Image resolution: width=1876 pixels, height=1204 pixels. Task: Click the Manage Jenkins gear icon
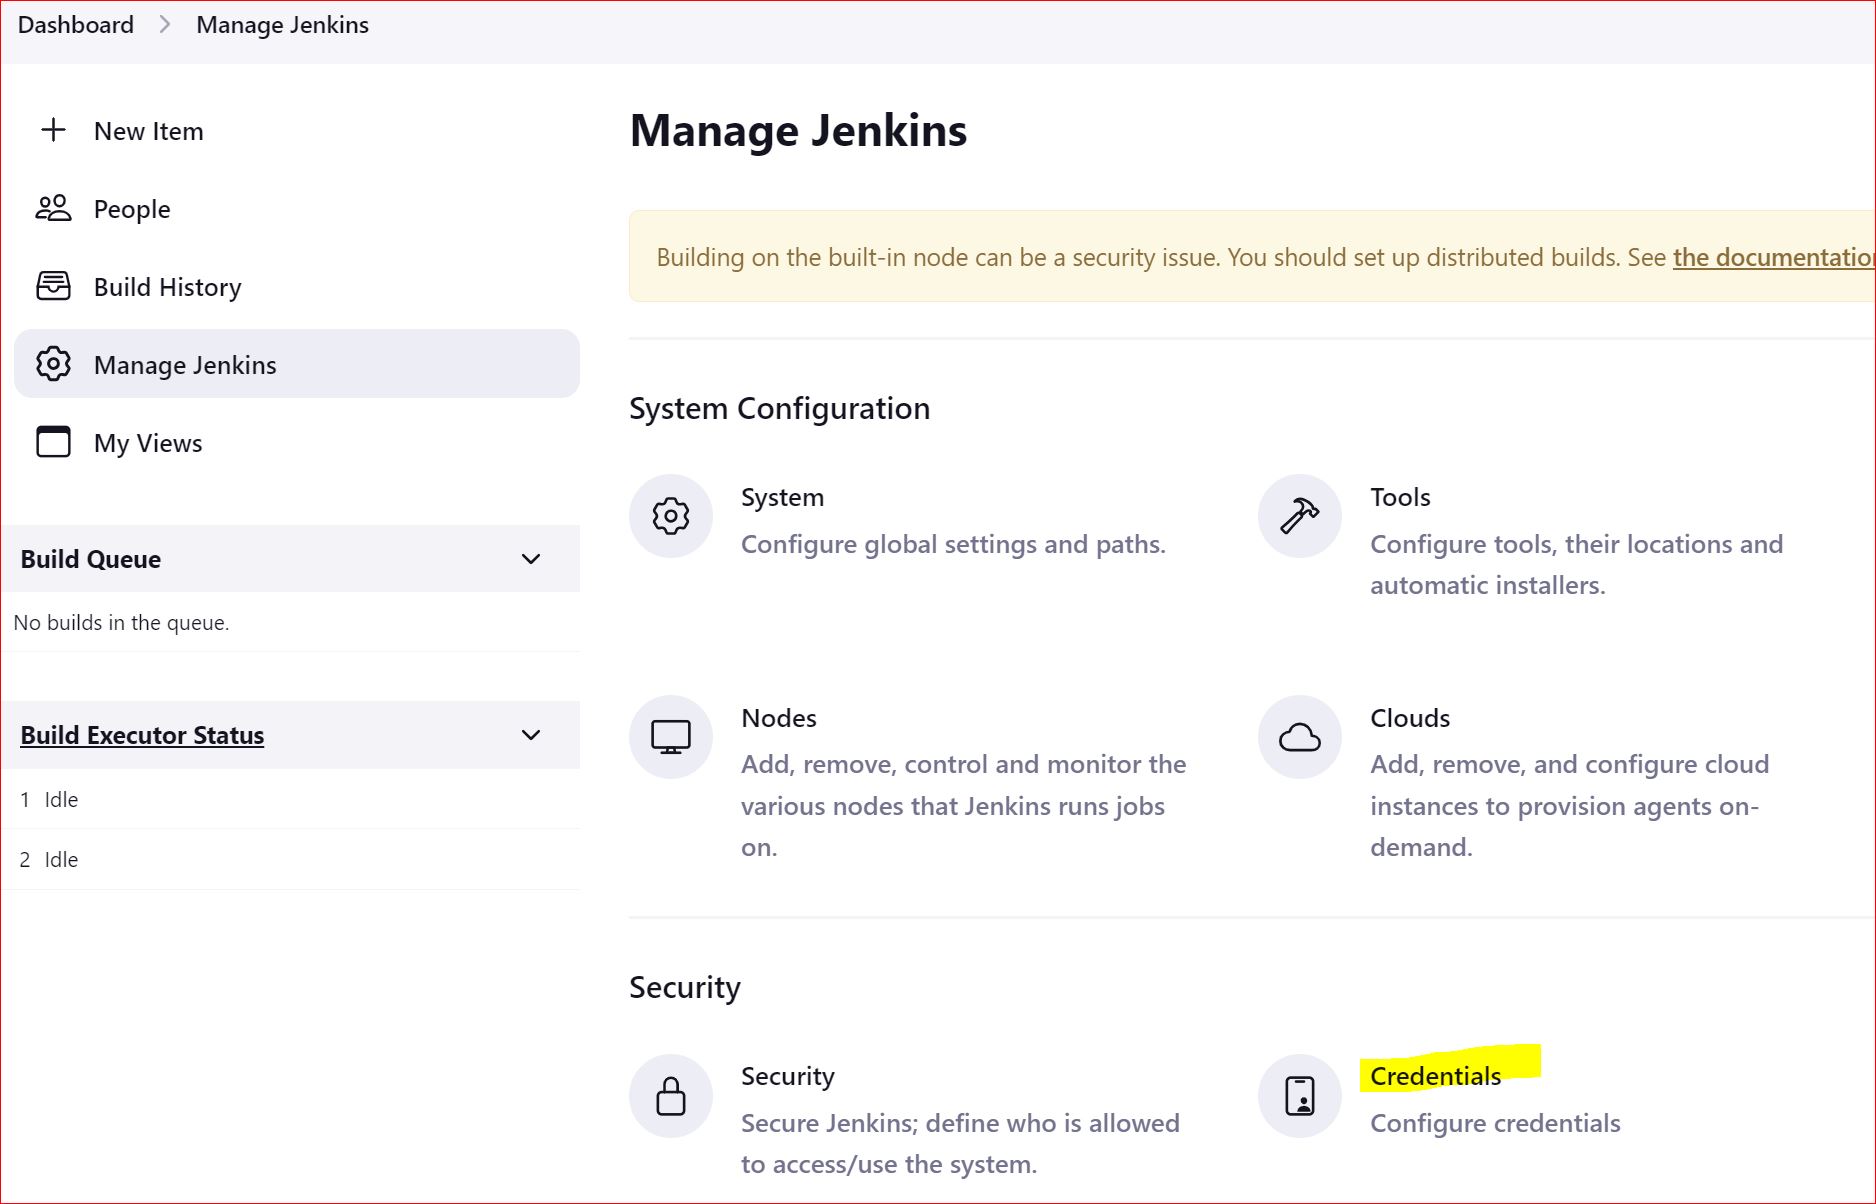tap(53, 364)
